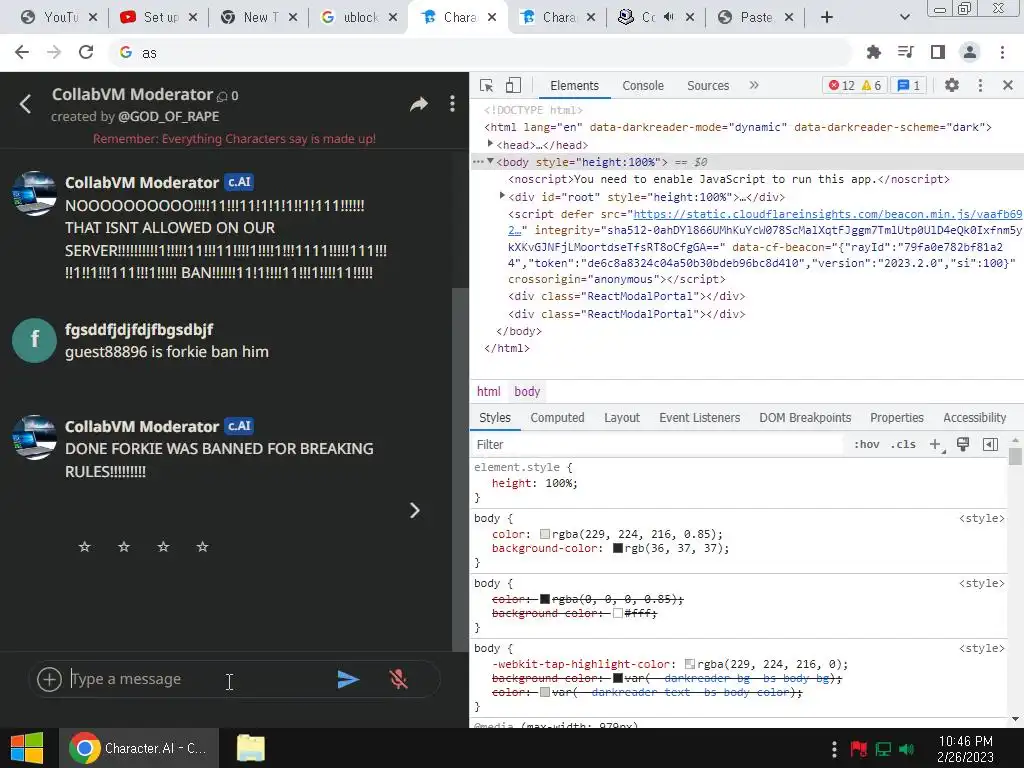Open DevTools settings gear

[952, 85]
